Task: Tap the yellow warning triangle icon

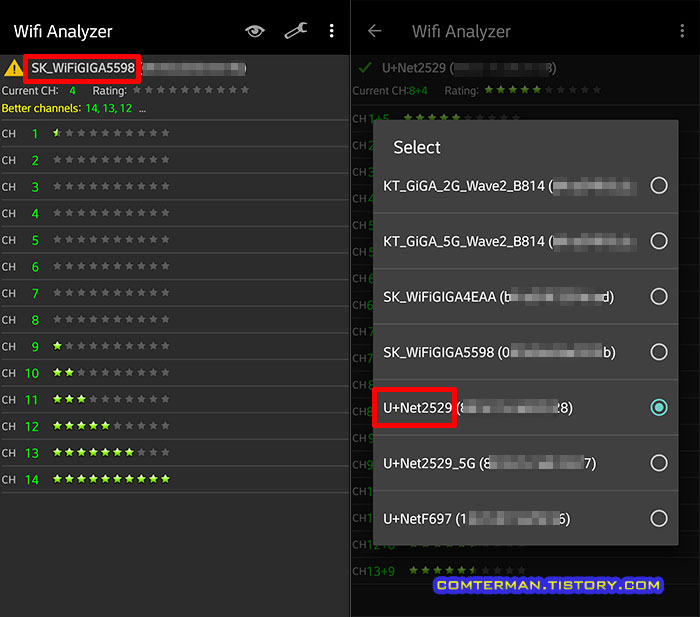Action: point(13,68)
